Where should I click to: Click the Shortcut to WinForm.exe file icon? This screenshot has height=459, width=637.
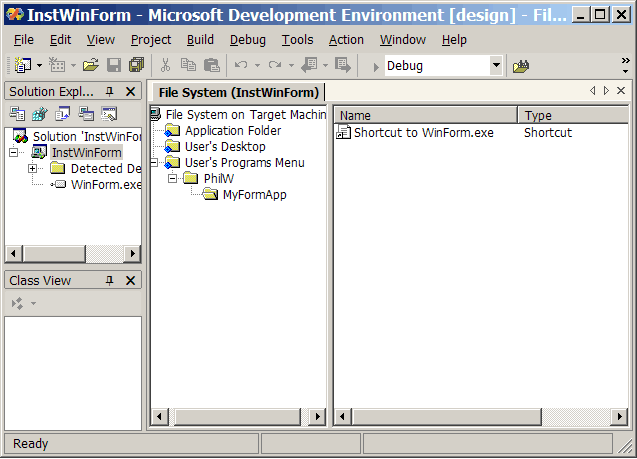[343, 133]
